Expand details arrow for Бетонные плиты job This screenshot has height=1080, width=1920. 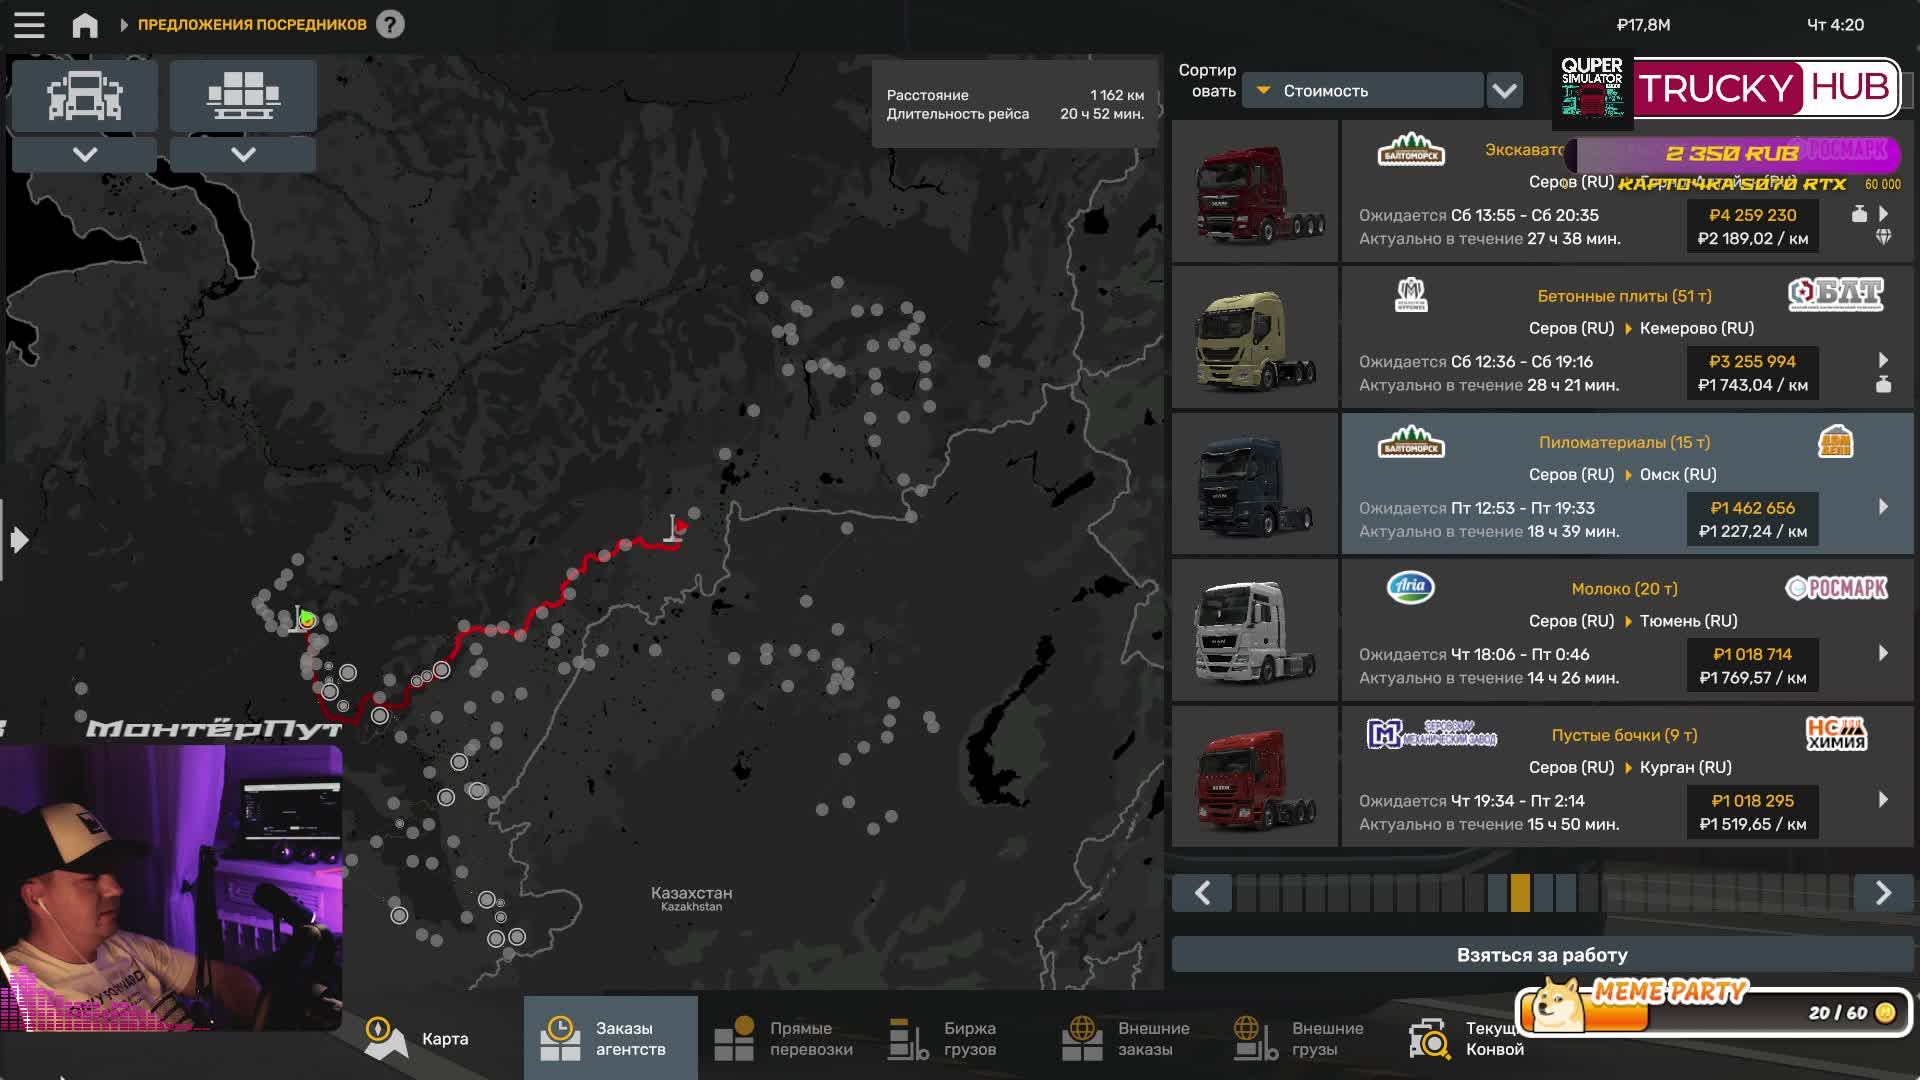(x=1883, y=360)
